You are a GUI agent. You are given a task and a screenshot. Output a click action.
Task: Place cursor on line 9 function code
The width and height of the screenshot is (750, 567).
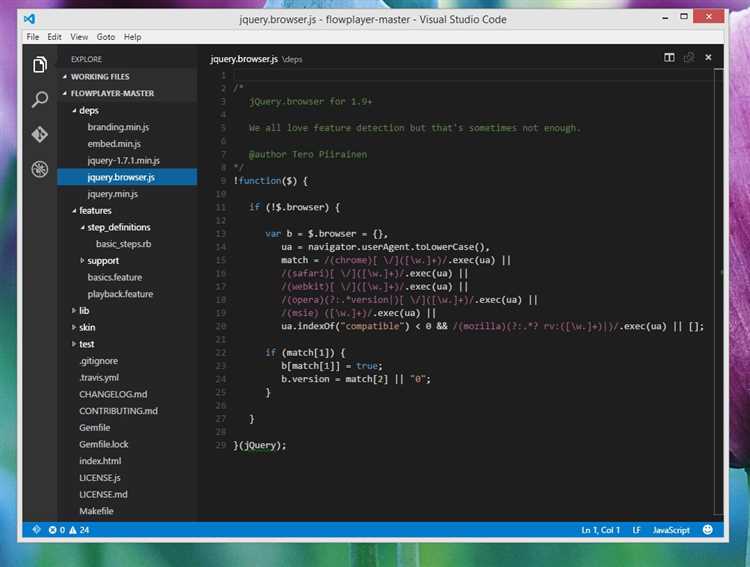271,181
